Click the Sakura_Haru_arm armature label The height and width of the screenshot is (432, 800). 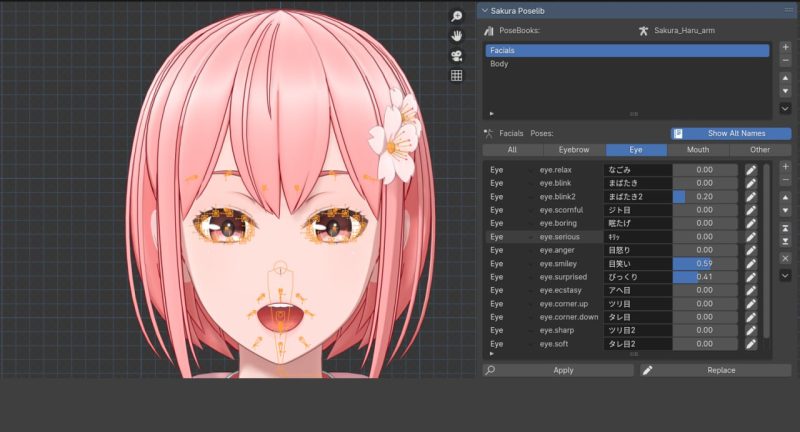point(684,31)
